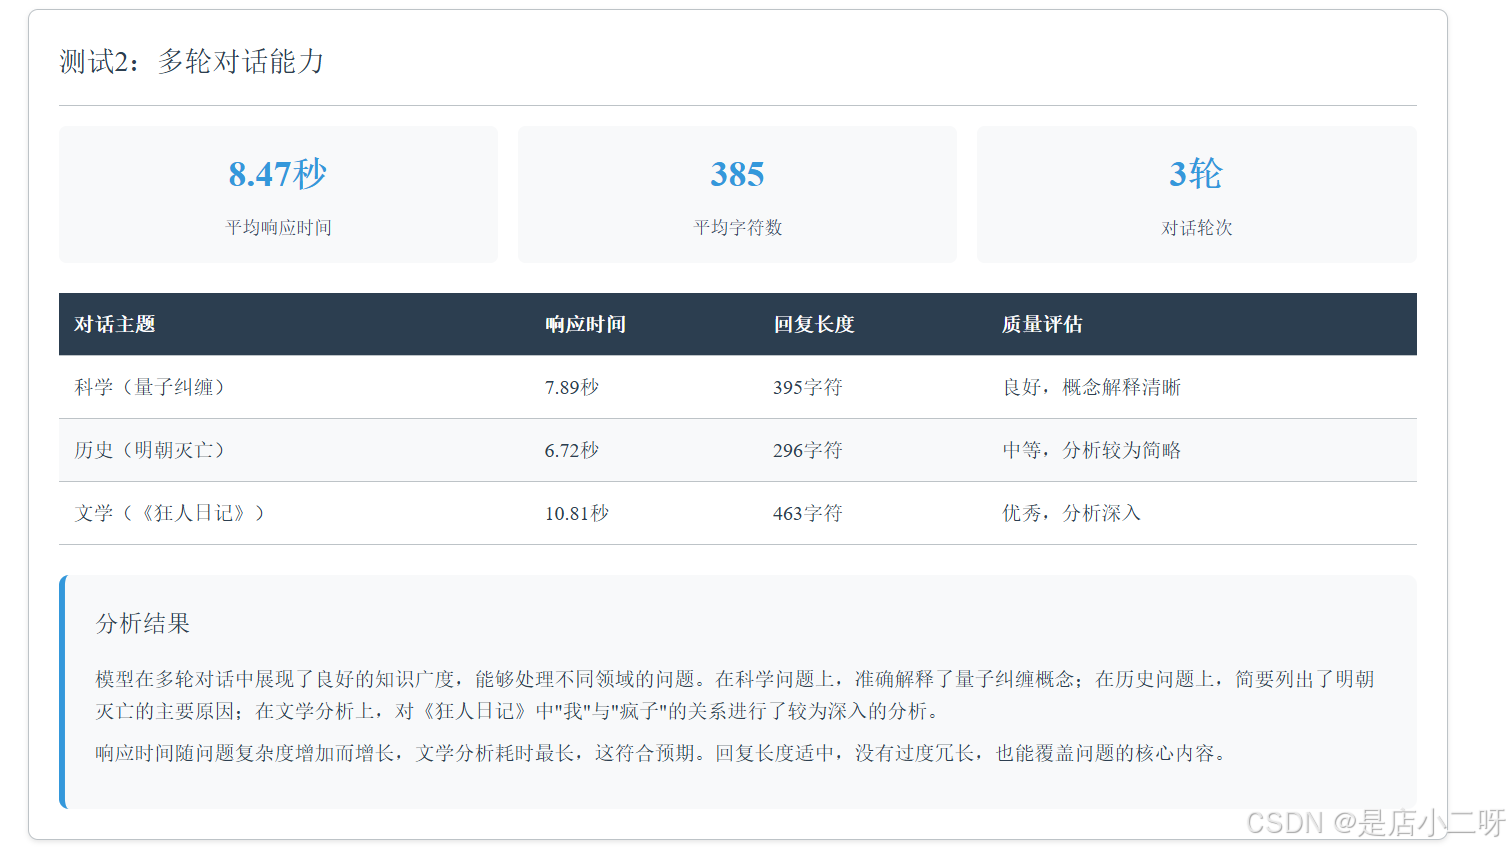1510x849 pixels.
Task: Click the '385' average character count
Action: point(737,174)
